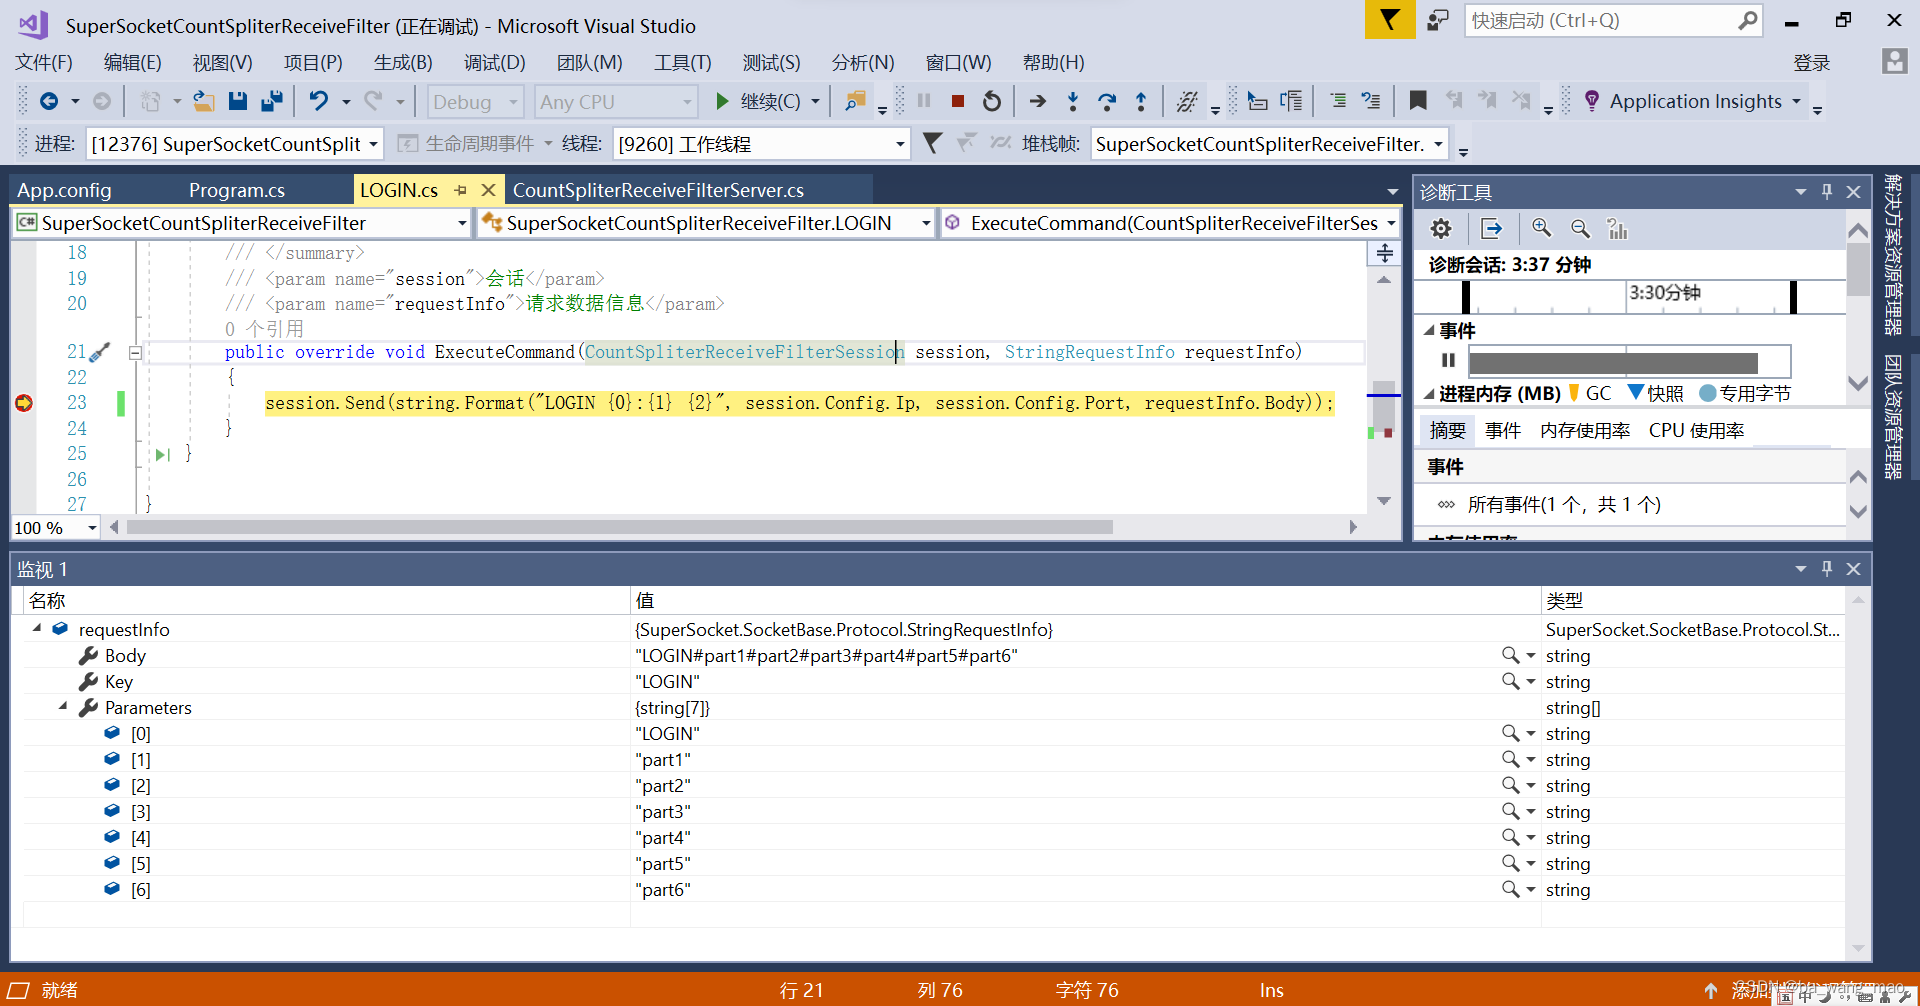Open the thread selection dropdown
Screen dimensions: 1920x1006
coord(761,144)
